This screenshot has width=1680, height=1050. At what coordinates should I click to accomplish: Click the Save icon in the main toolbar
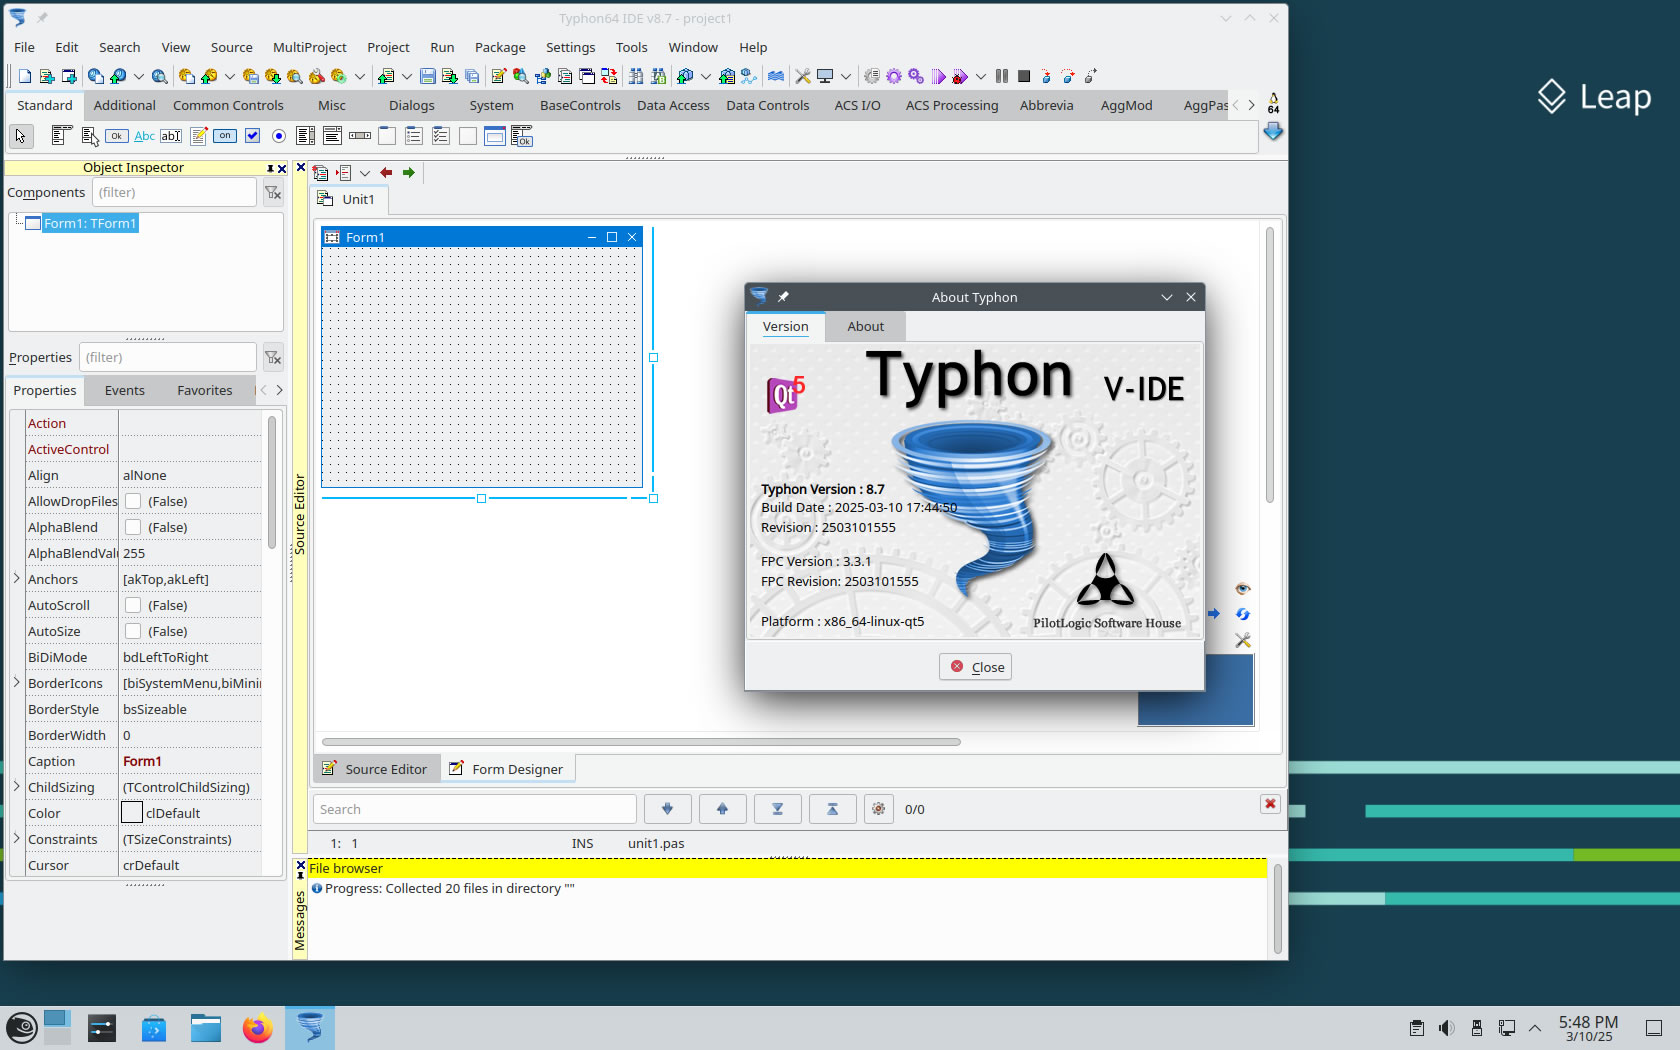(428, 76)
